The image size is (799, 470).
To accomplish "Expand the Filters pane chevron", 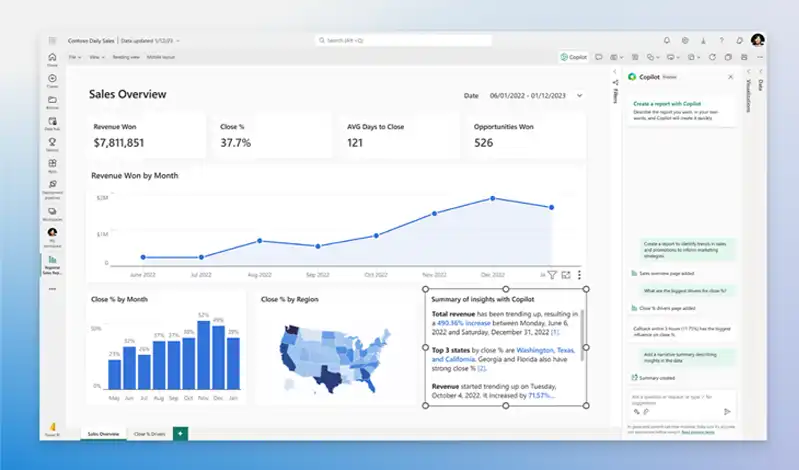I will coord(615,71).
